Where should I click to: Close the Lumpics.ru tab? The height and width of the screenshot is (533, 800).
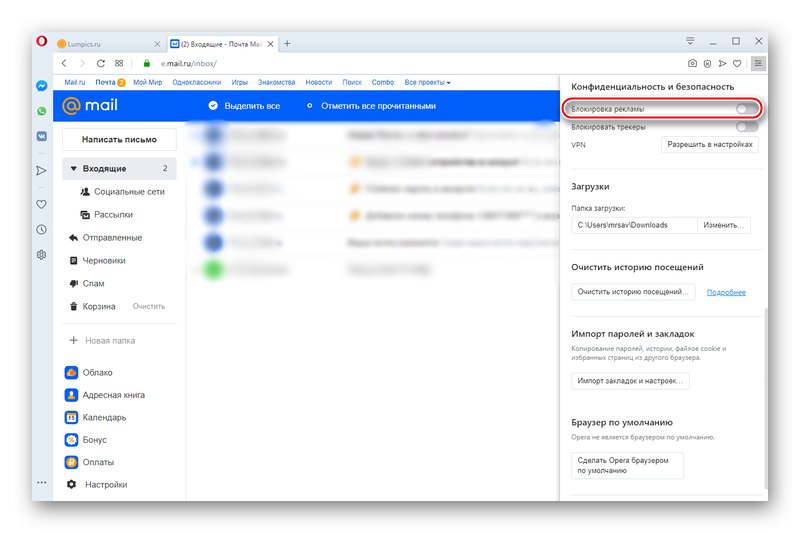tap(157, 44)
